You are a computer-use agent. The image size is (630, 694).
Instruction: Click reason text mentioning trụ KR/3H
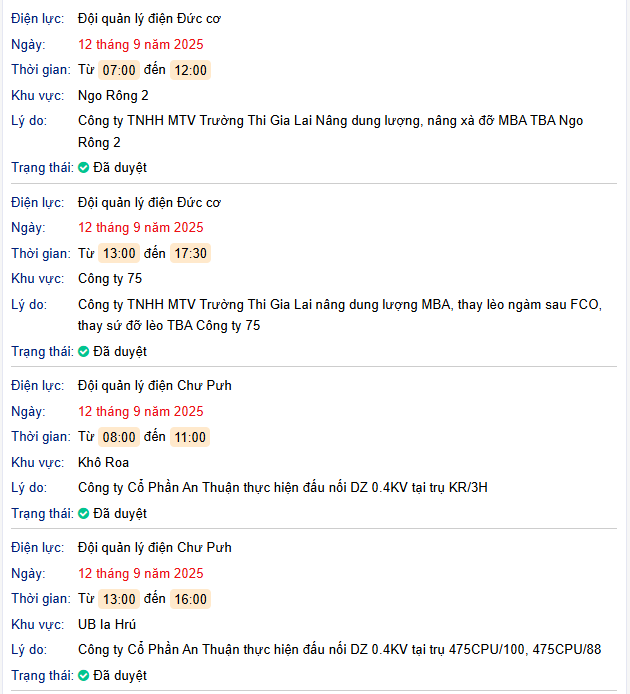(x=283, y=487)
